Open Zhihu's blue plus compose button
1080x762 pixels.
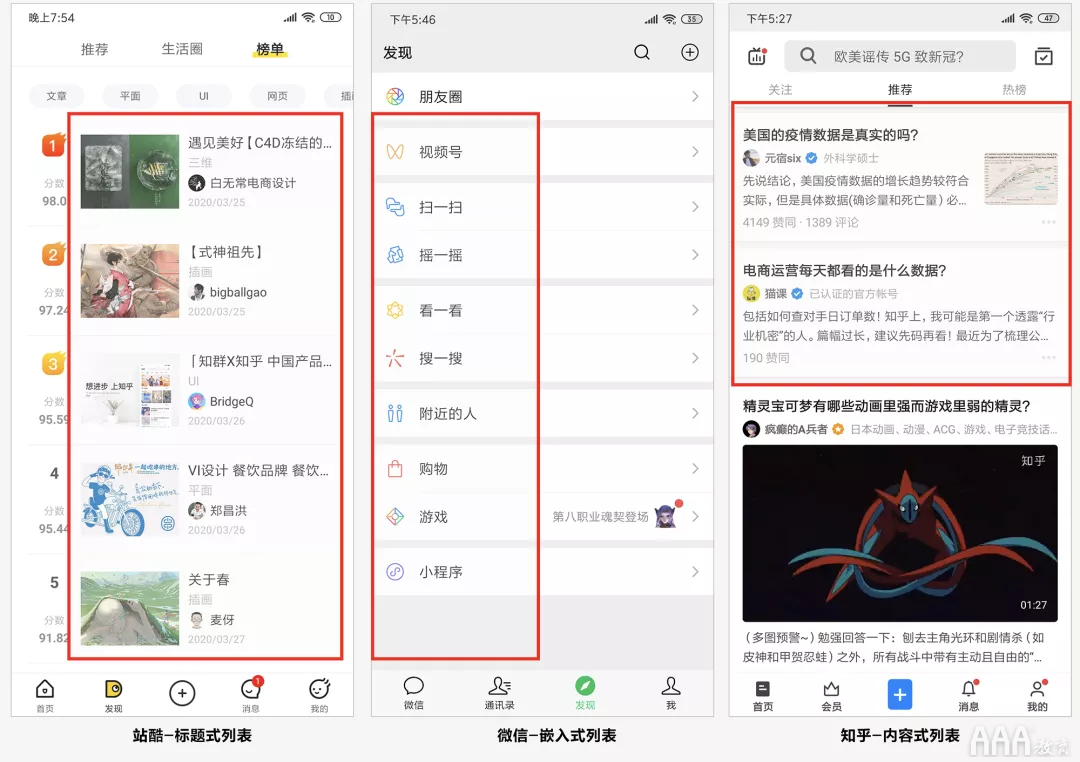899,694
